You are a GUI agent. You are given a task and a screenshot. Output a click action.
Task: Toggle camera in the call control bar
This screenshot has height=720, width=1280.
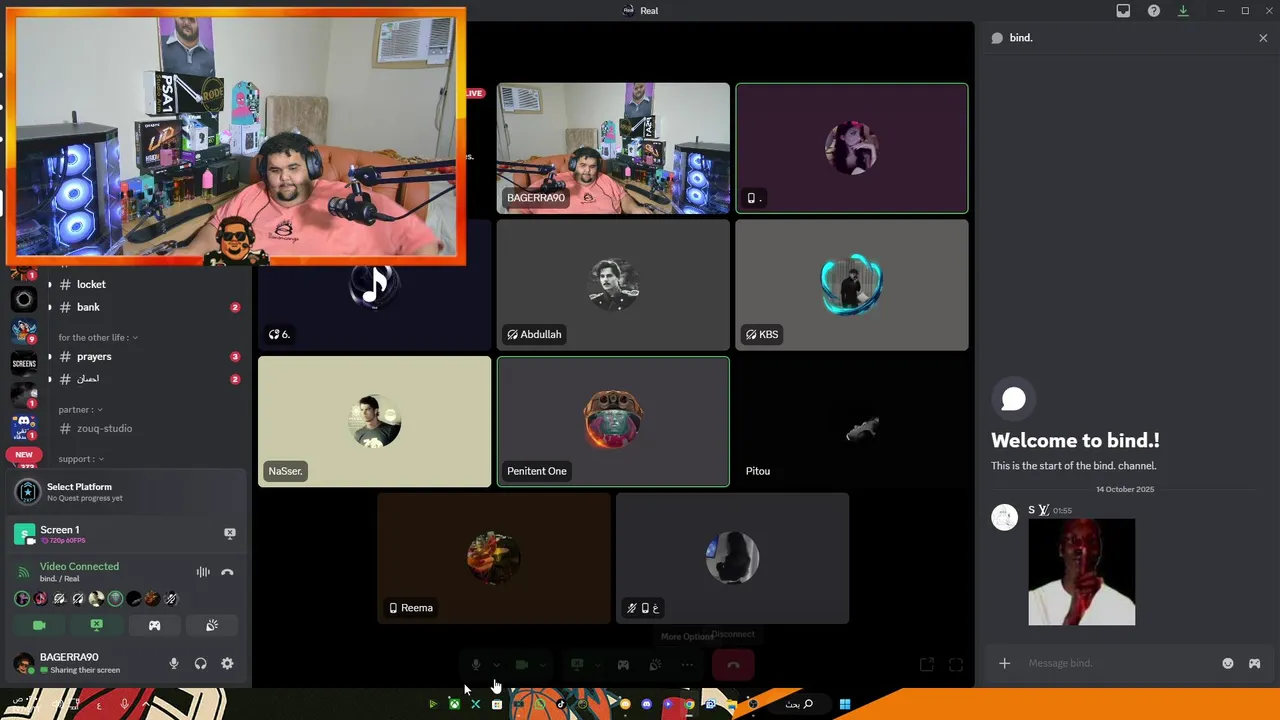(x=522, y=665)
